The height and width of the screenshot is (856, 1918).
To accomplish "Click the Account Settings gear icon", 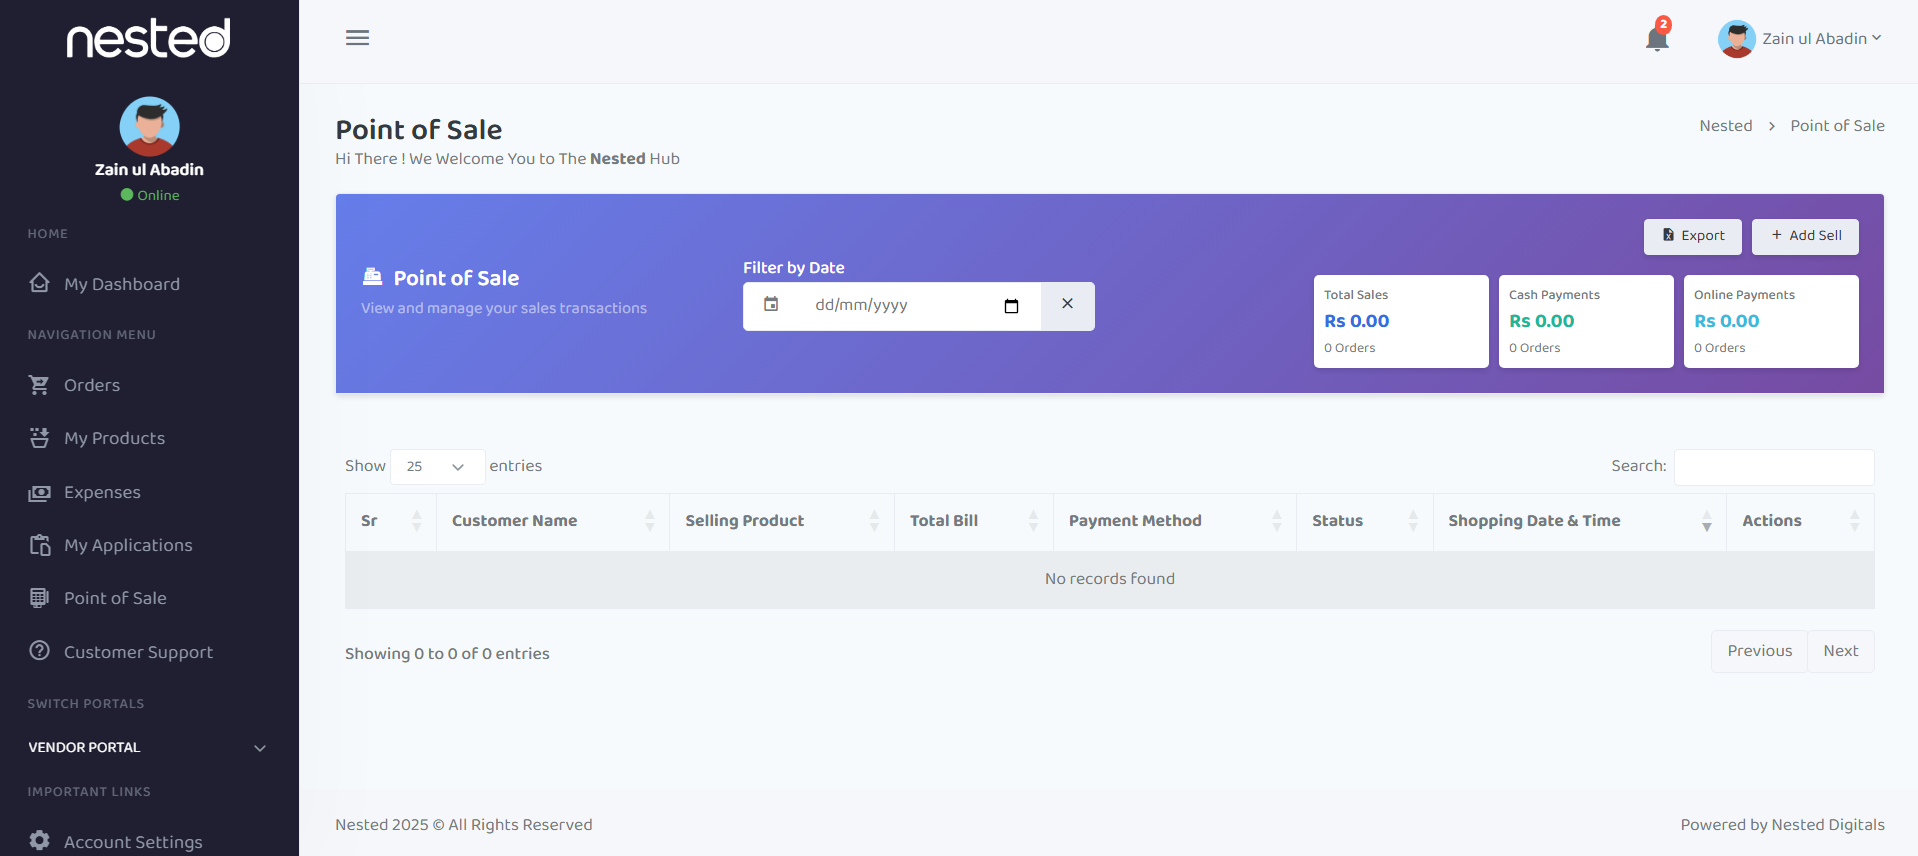I will 39,841.
